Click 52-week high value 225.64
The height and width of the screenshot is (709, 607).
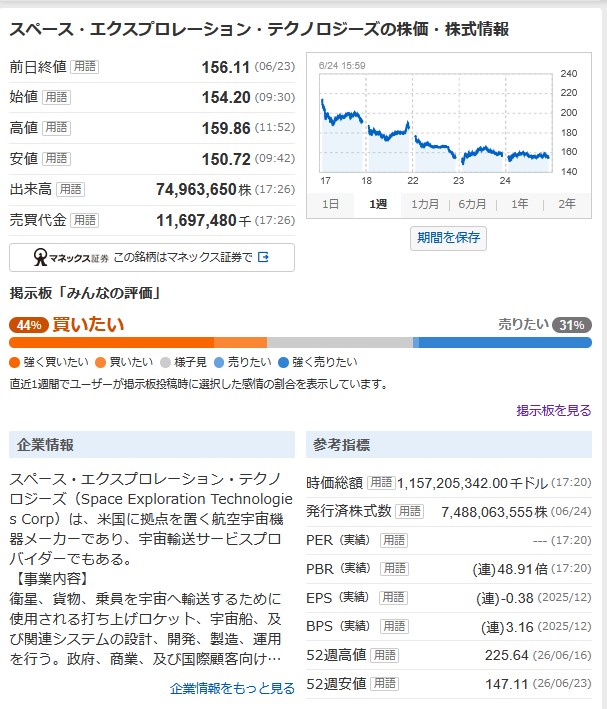point(507,656)
